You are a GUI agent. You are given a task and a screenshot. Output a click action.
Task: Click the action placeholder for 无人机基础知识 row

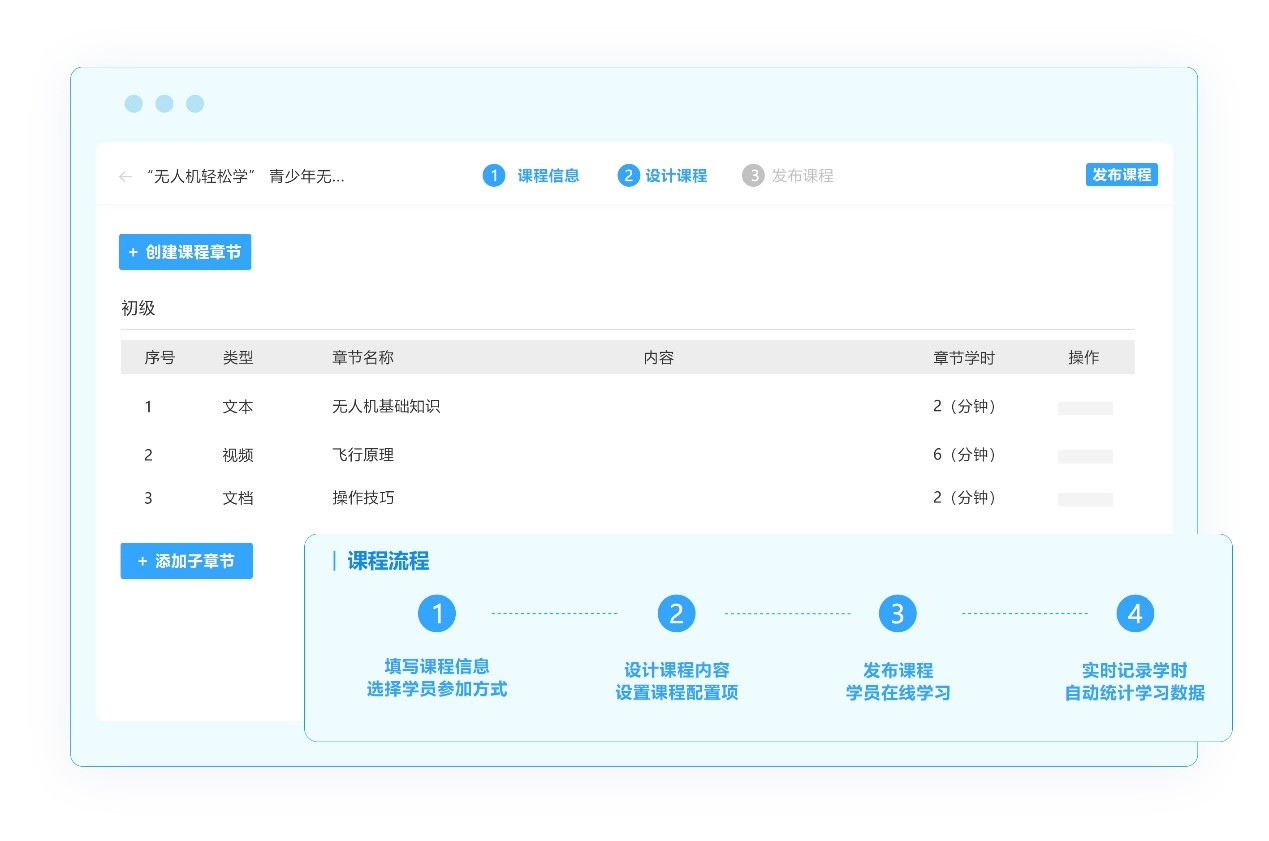(x=1085, y=408)
